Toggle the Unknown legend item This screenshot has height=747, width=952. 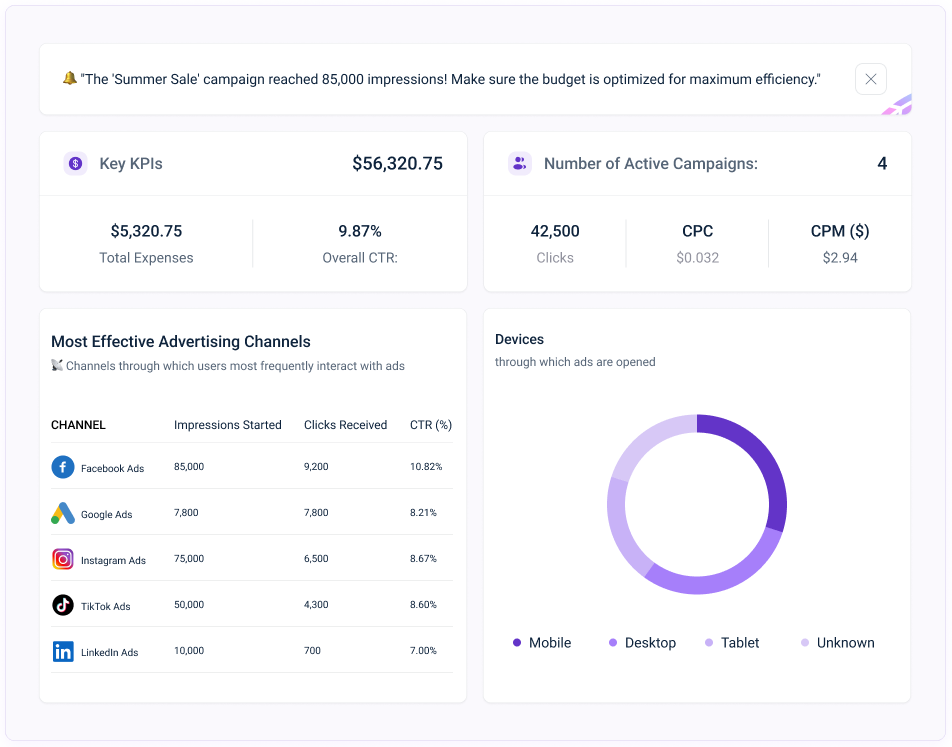coord(837,643)
